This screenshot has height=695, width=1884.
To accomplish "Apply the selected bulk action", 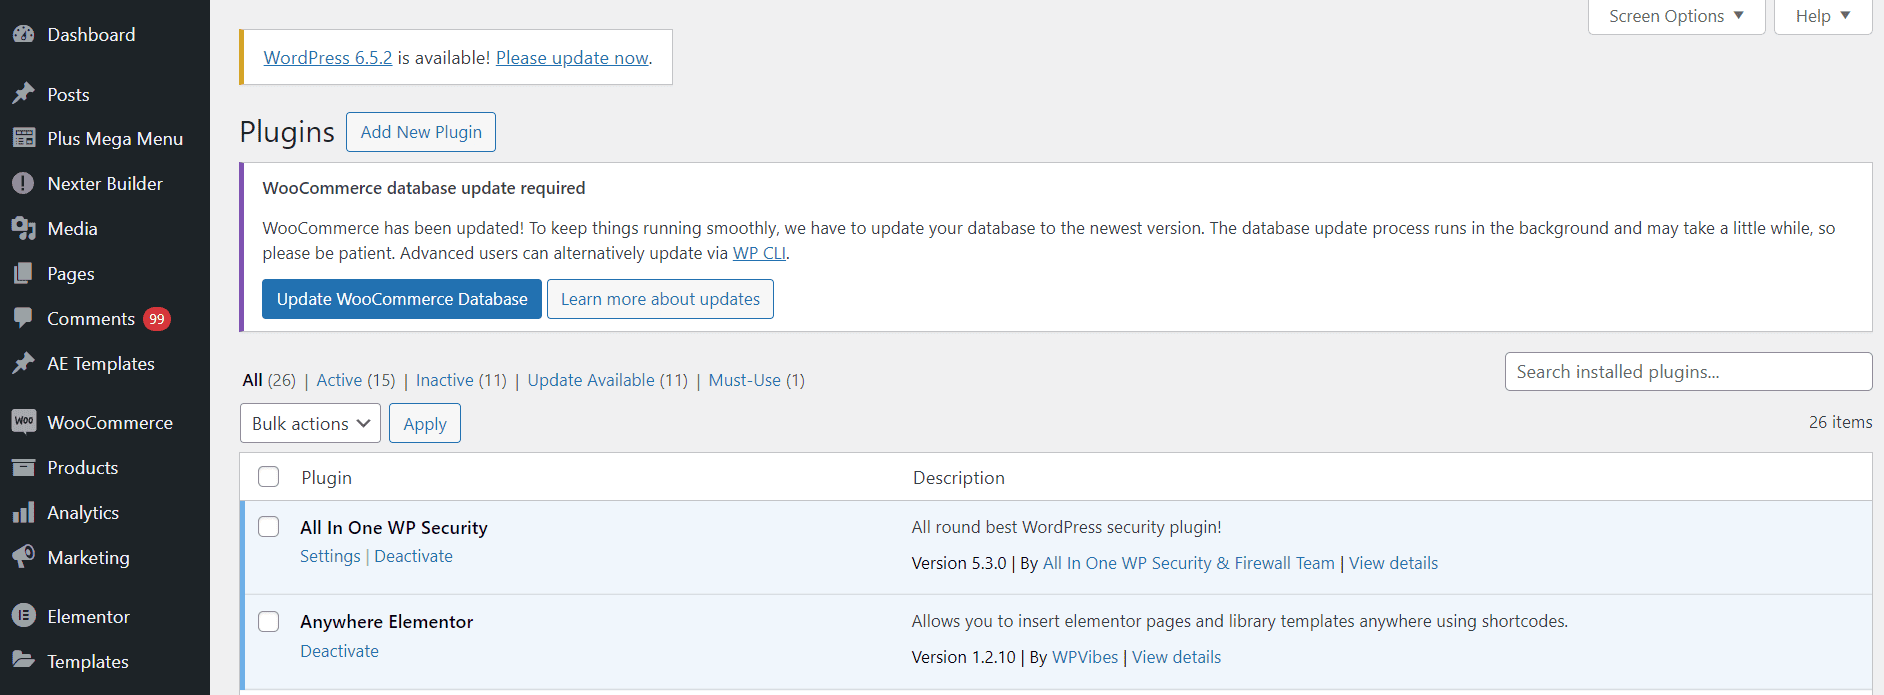I will 425,423.
